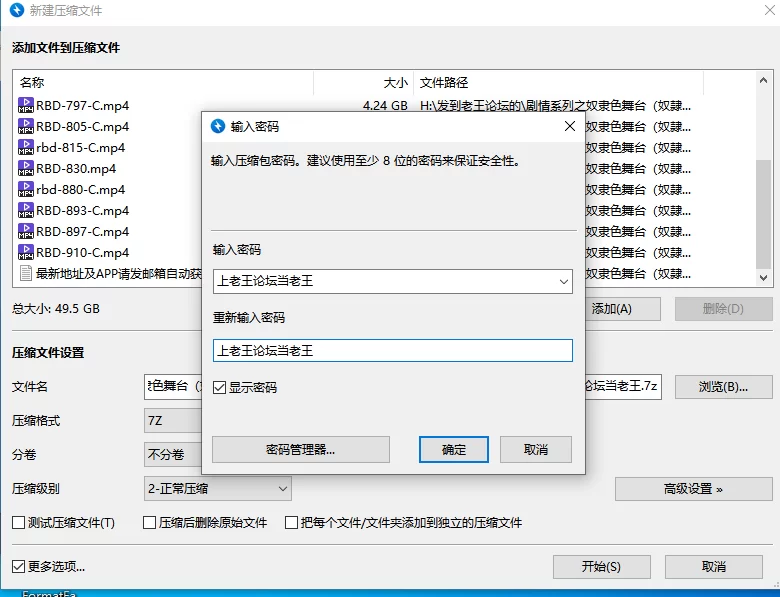780x597 pixels.
Task: Open the 分卷 不分卷 dropdown
Action: pyautogui.click(x=173, y=454)
